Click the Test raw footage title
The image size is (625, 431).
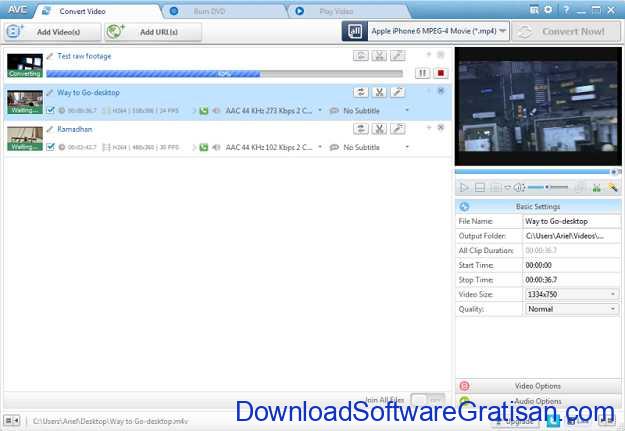(x=84, y=56)
